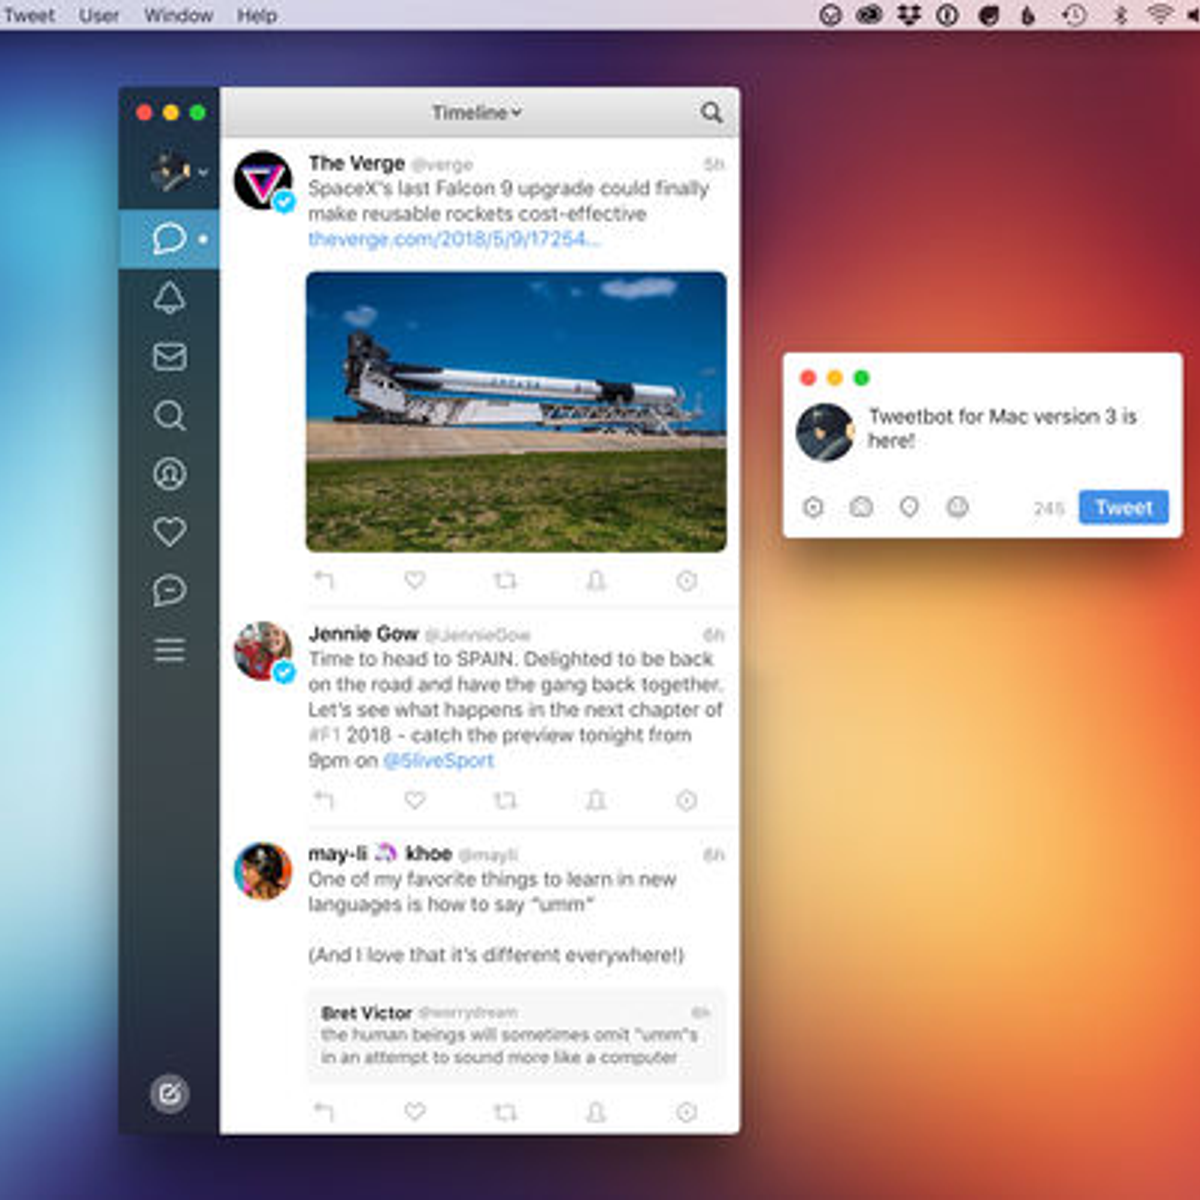This screenshot has width=1200, height=1200.
Task: Open account switcher avatar dropdown
Action: tap(179, 172)
